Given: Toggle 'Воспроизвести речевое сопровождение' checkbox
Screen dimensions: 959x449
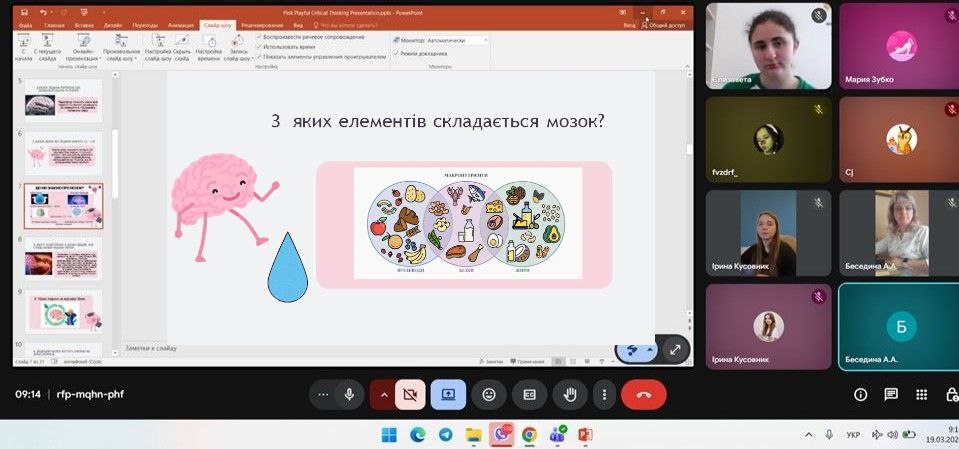Looking at the screenshot, I should (x=260, y=36).
